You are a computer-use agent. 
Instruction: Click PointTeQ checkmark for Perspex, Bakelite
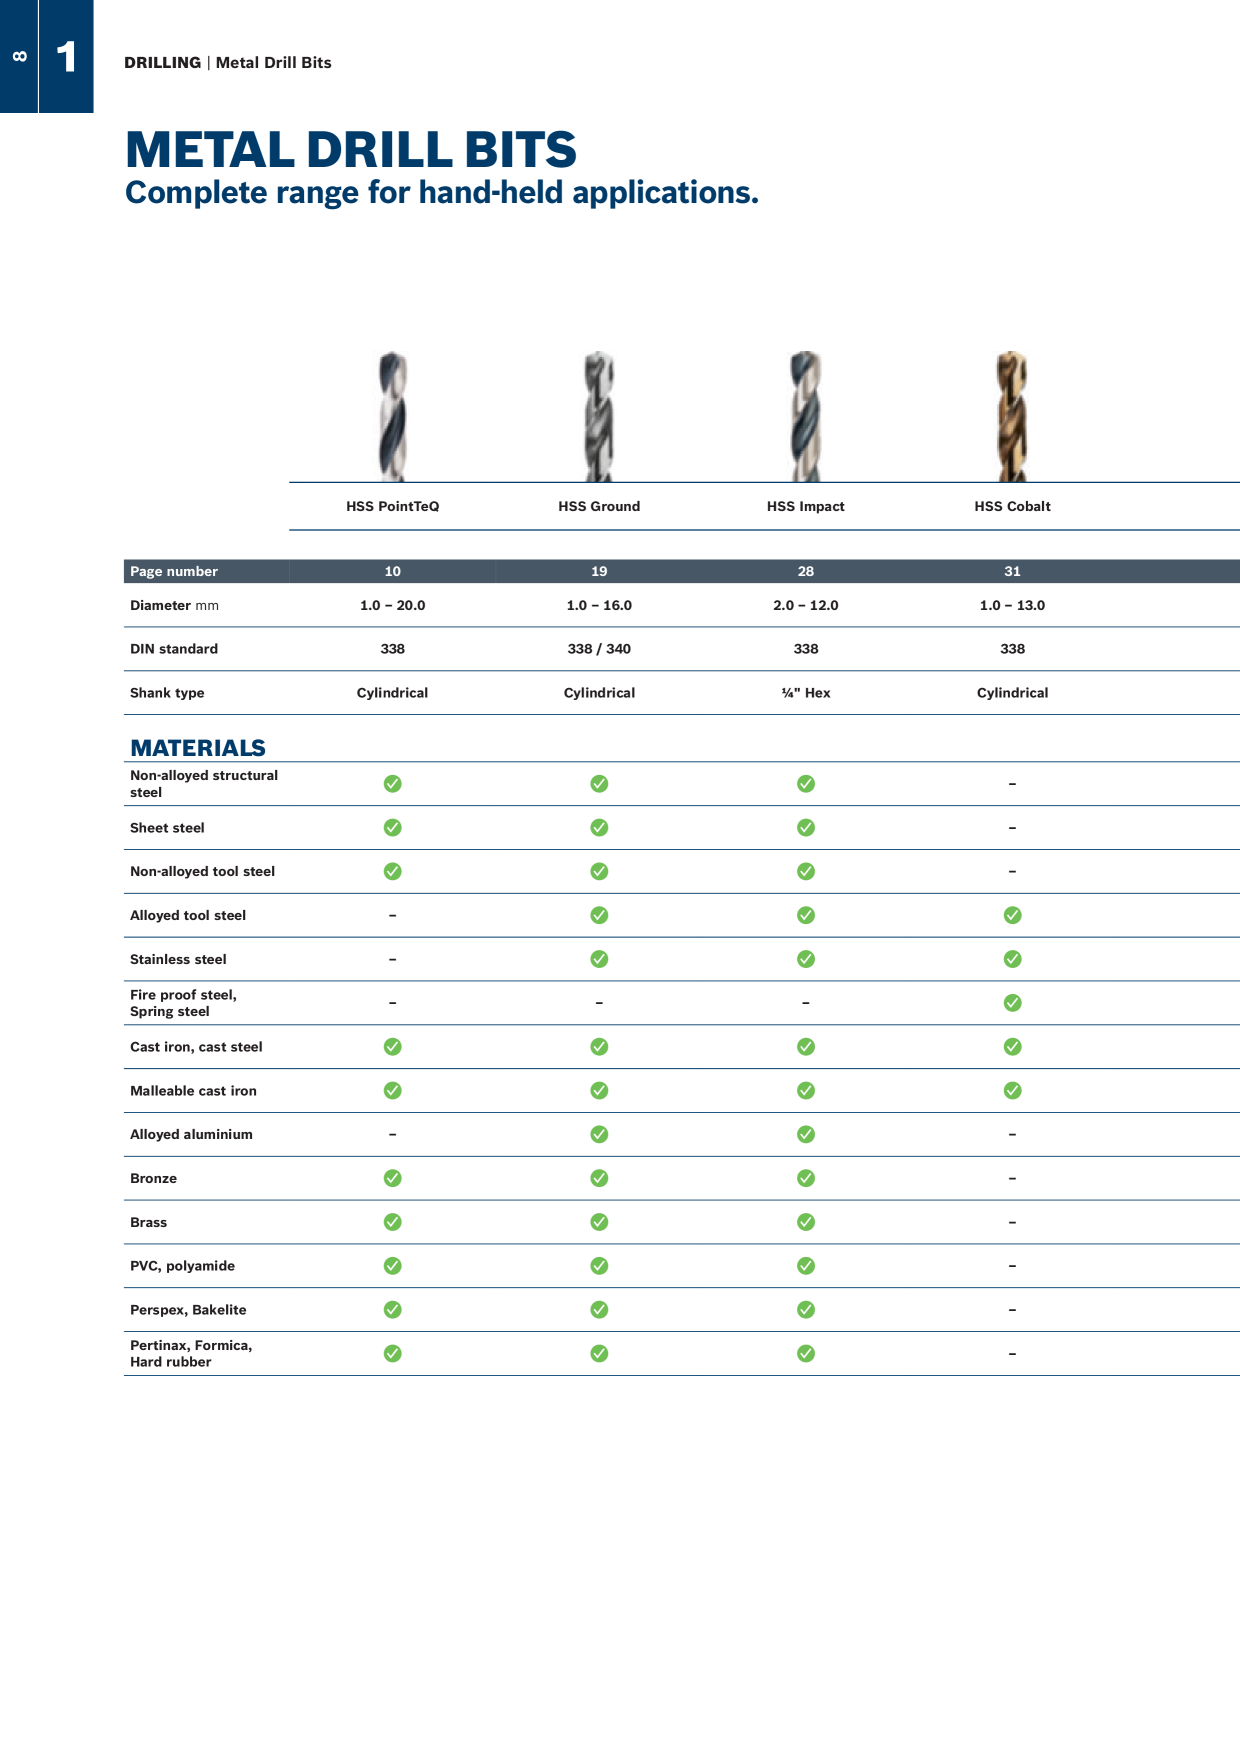pyautogui.click(x=393, y=1310)
